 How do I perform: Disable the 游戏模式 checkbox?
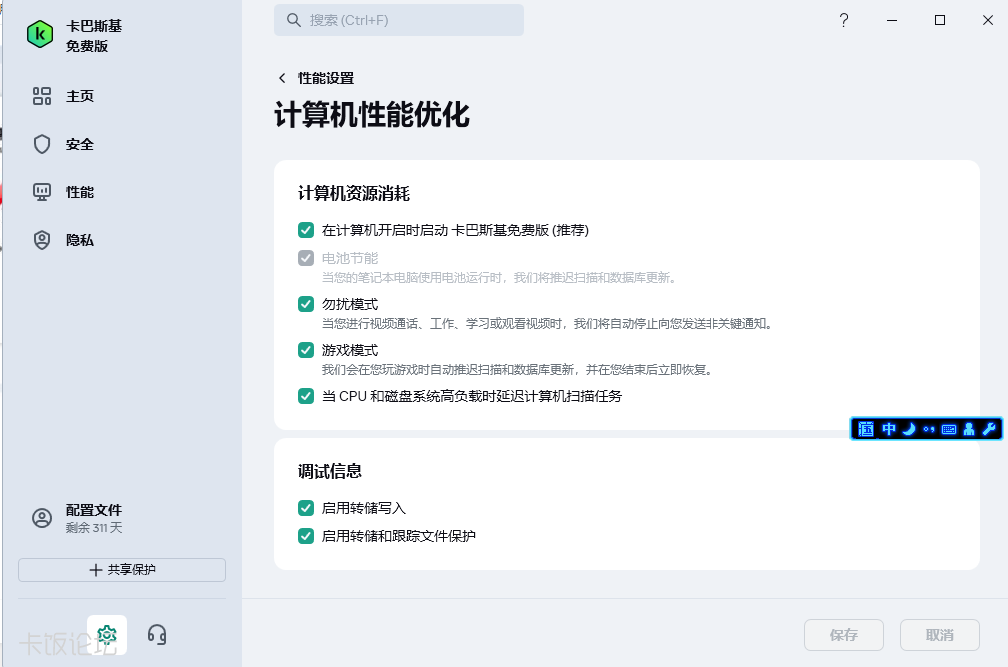coord(306,350)
